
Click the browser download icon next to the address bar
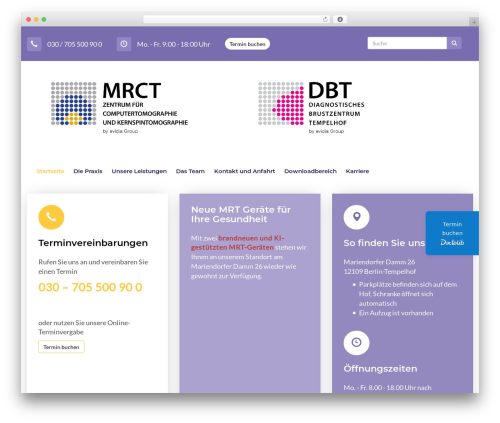tap(340, 19)
